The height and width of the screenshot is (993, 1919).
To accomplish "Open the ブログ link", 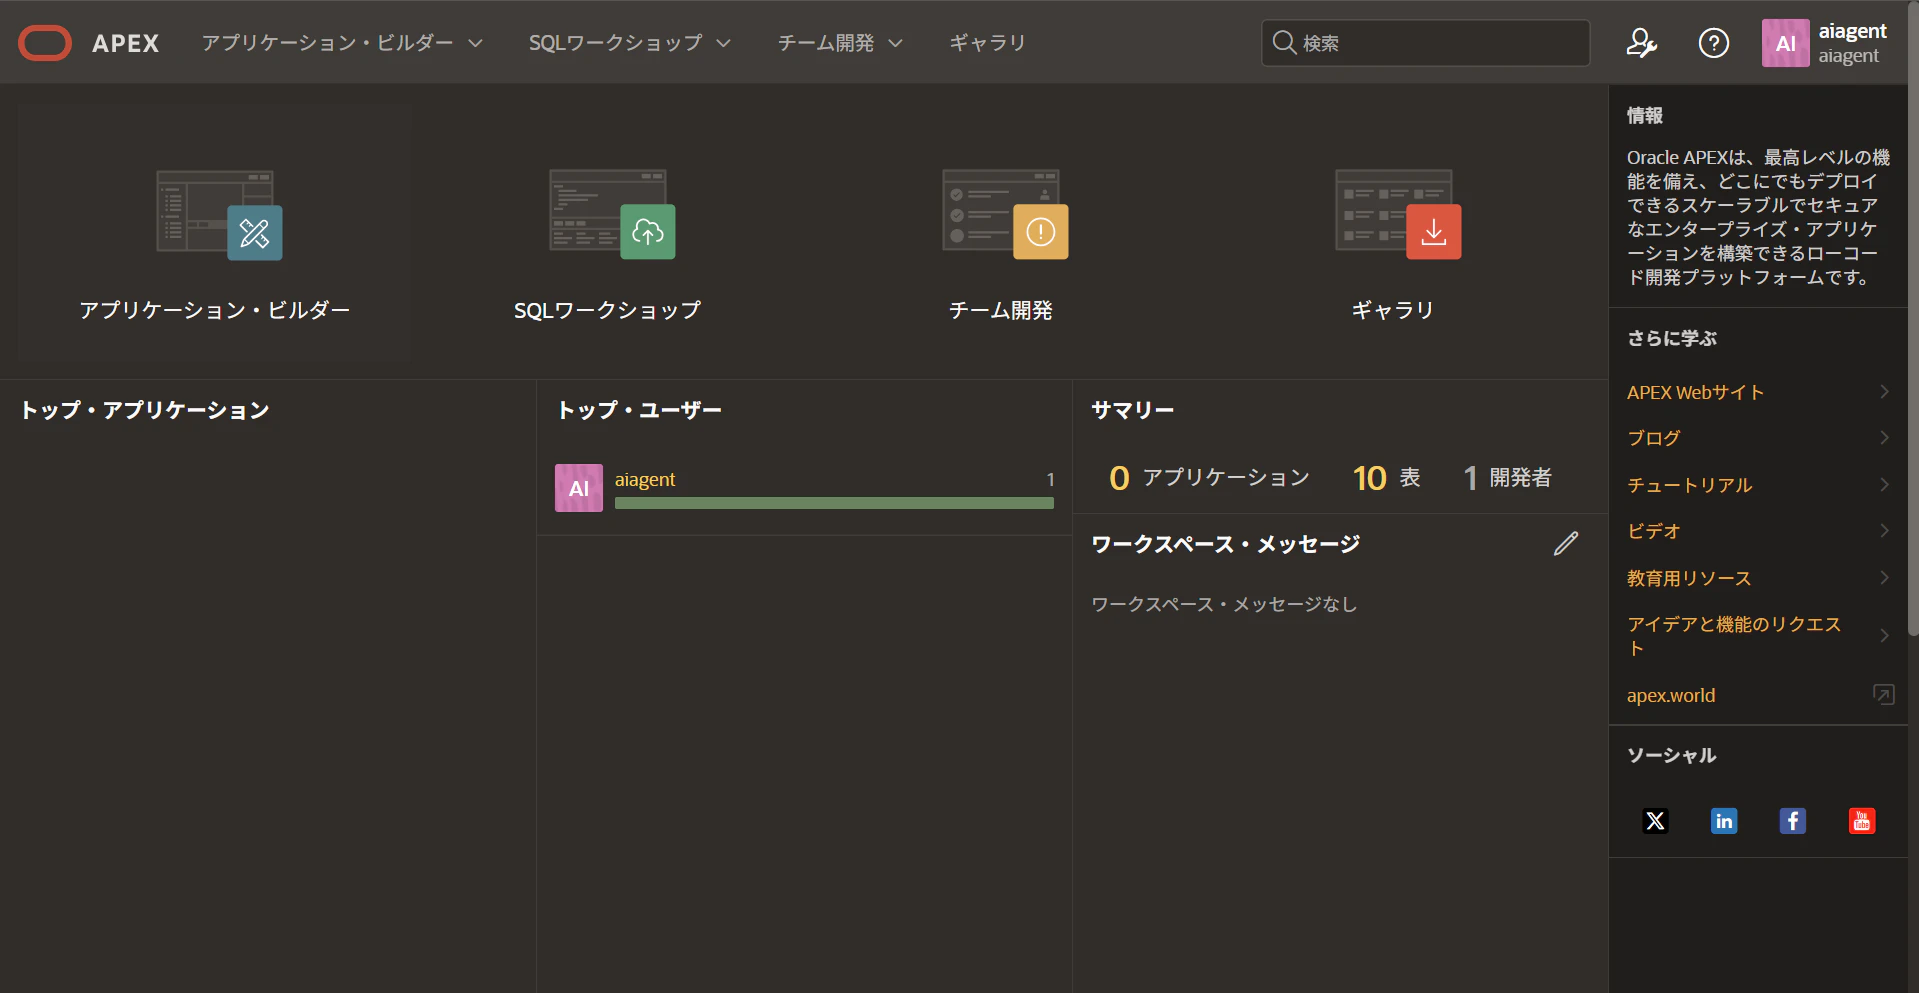I will click(x=1653, y=438).
